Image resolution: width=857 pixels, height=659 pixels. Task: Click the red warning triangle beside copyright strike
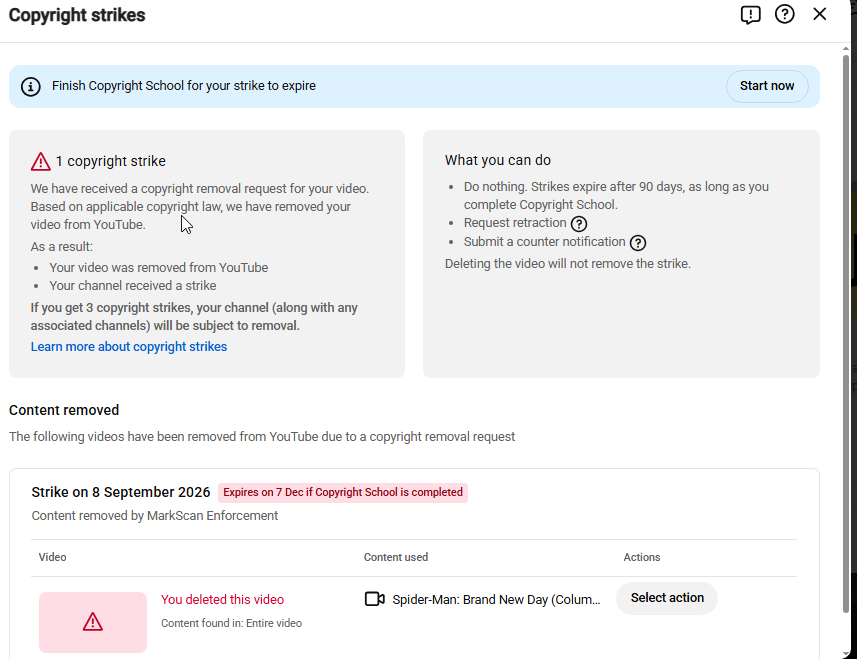click(x=40, y=162)
